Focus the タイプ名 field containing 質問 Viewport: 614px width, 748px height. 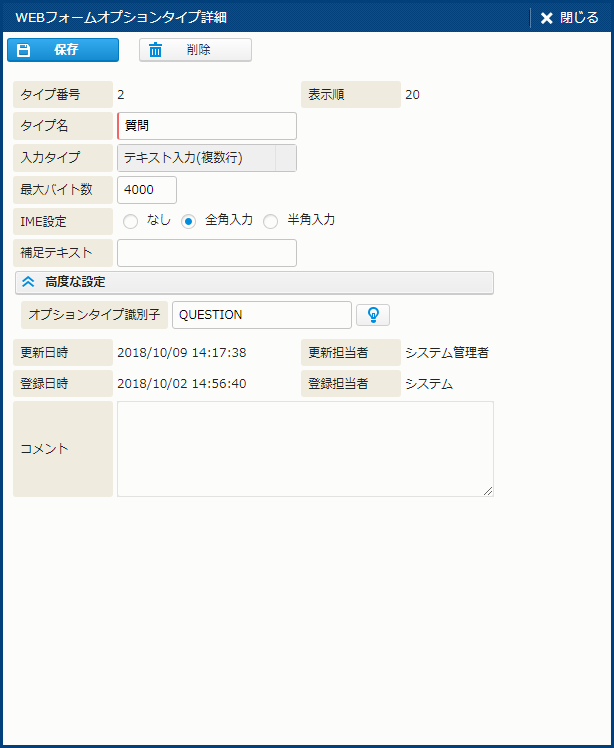207,126
